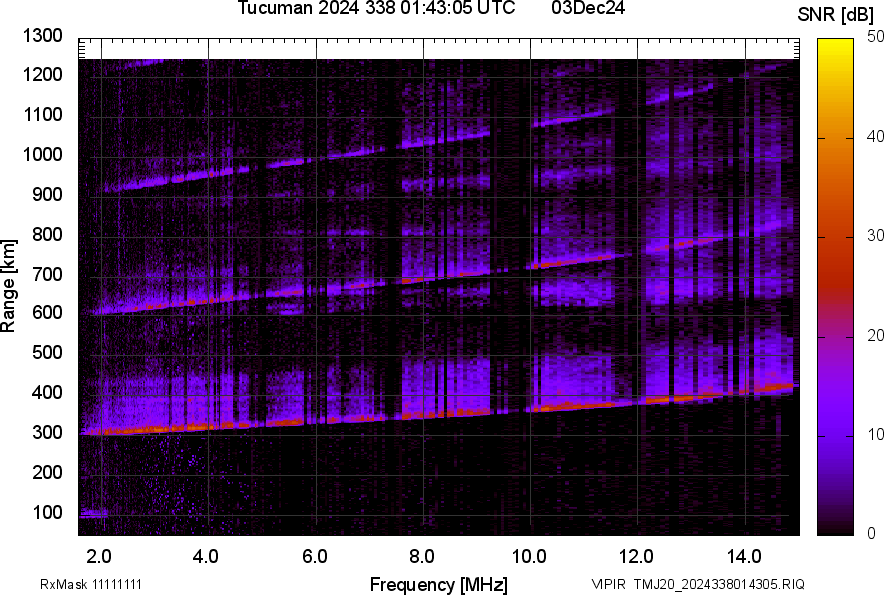Click the plot title "Tucuman 2024 338 01:43:05 UTC"
884x595 pixels.
(x=376, y=9)
